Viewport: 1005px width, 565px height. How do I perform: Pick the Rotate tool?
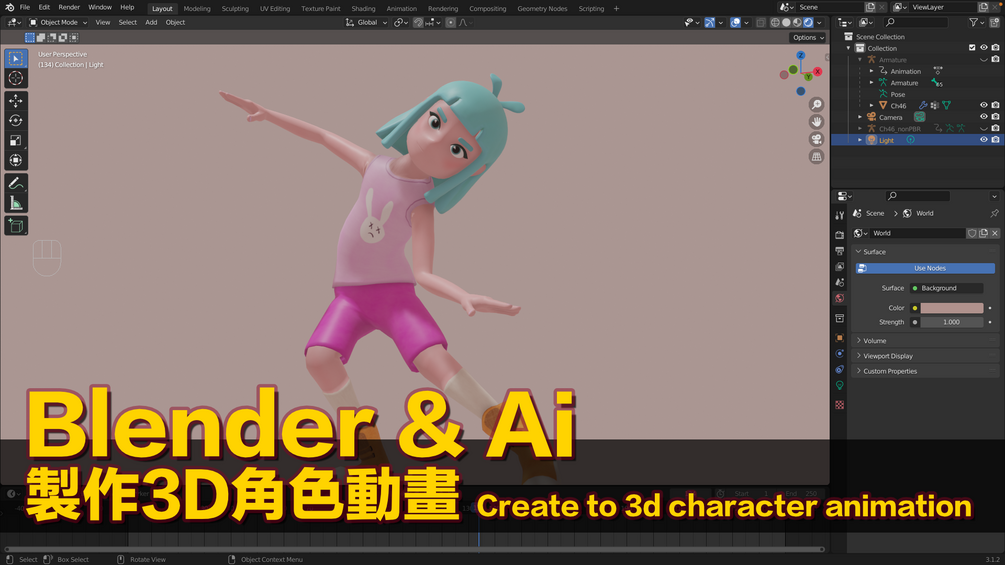pyautogui.click(x=16, y=120)
